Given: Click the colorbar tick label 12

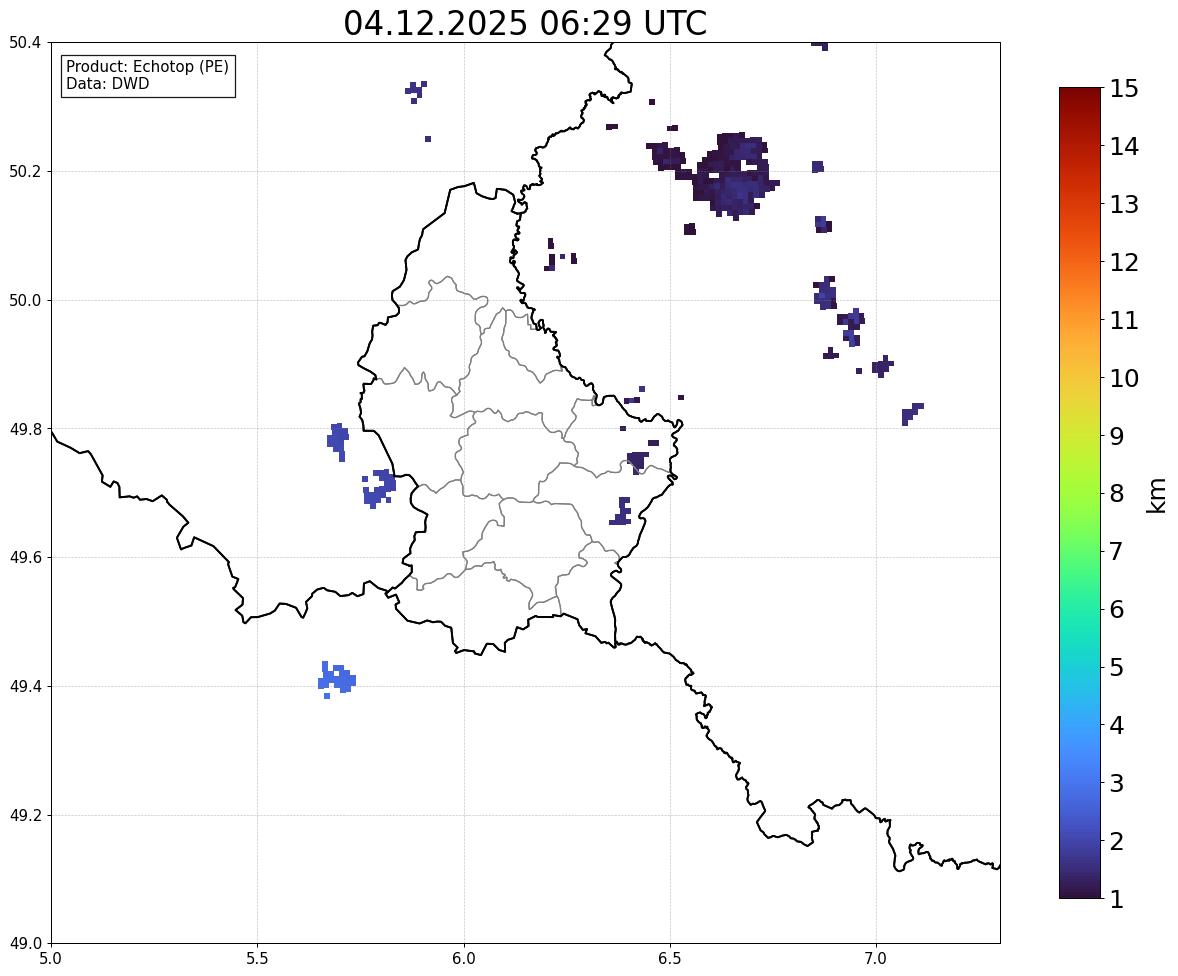Looking at the screenshot, I should click(x=1124, y=262).
